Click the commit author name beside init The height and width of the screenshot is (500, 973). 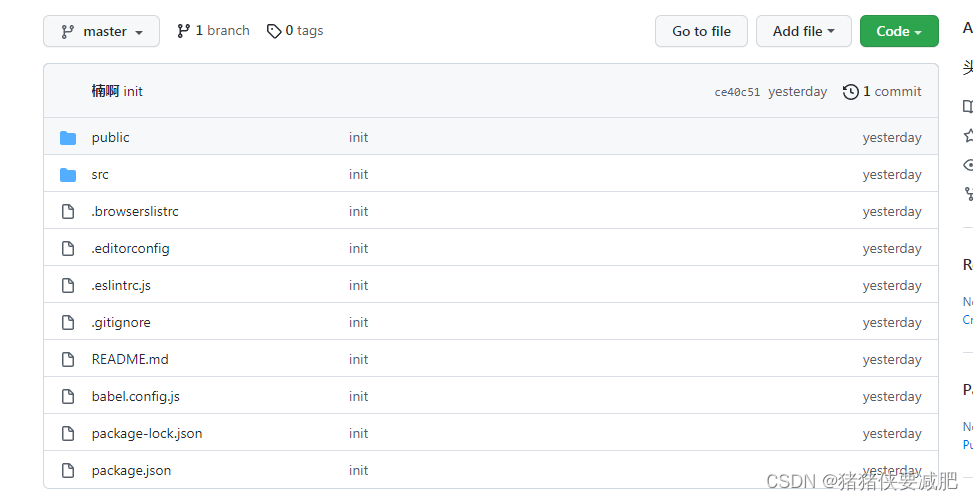tap(105, 91)
